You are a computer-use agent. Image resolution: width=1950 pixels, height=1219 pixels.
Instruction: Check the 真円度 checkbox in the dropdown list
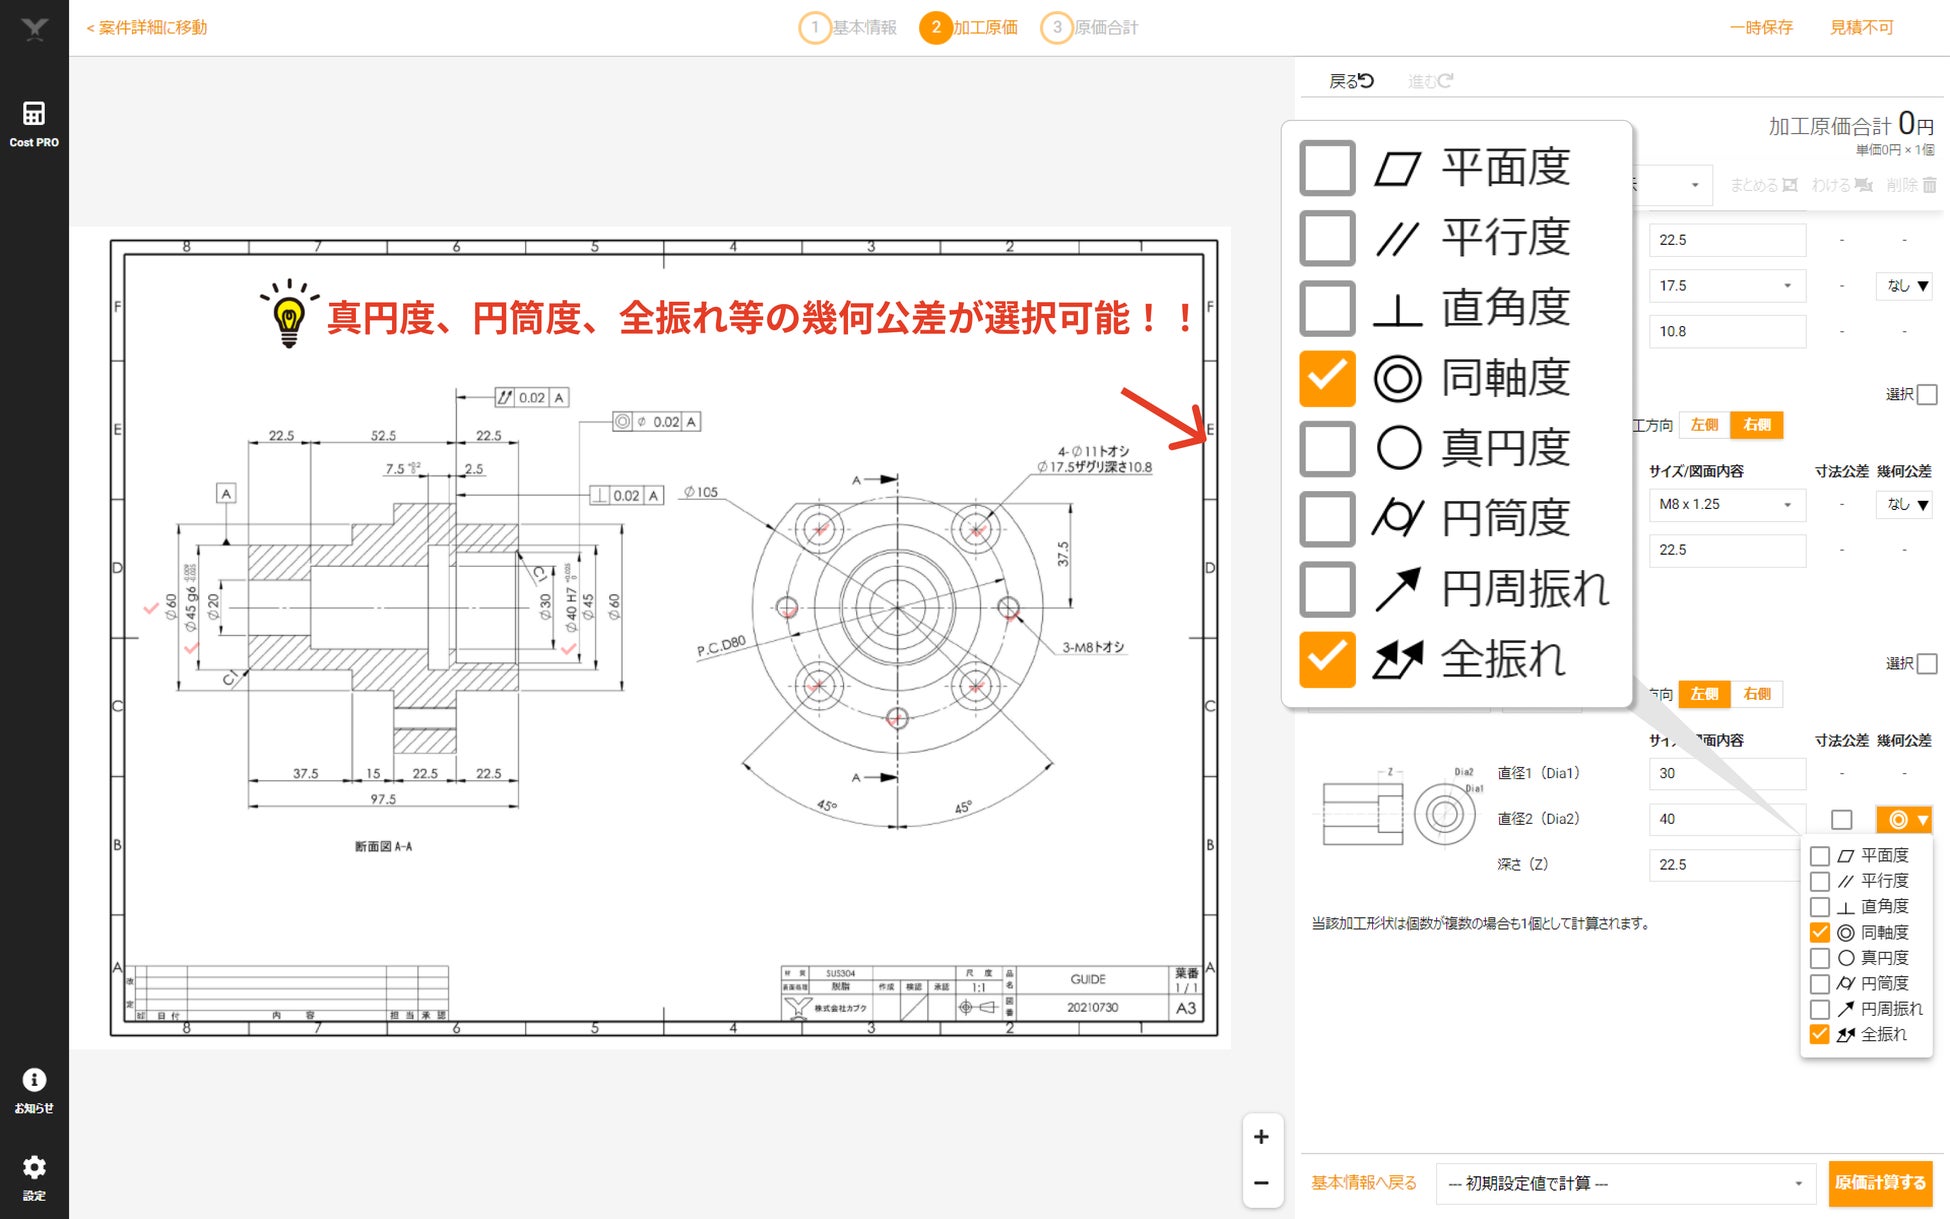(1820, 958)
